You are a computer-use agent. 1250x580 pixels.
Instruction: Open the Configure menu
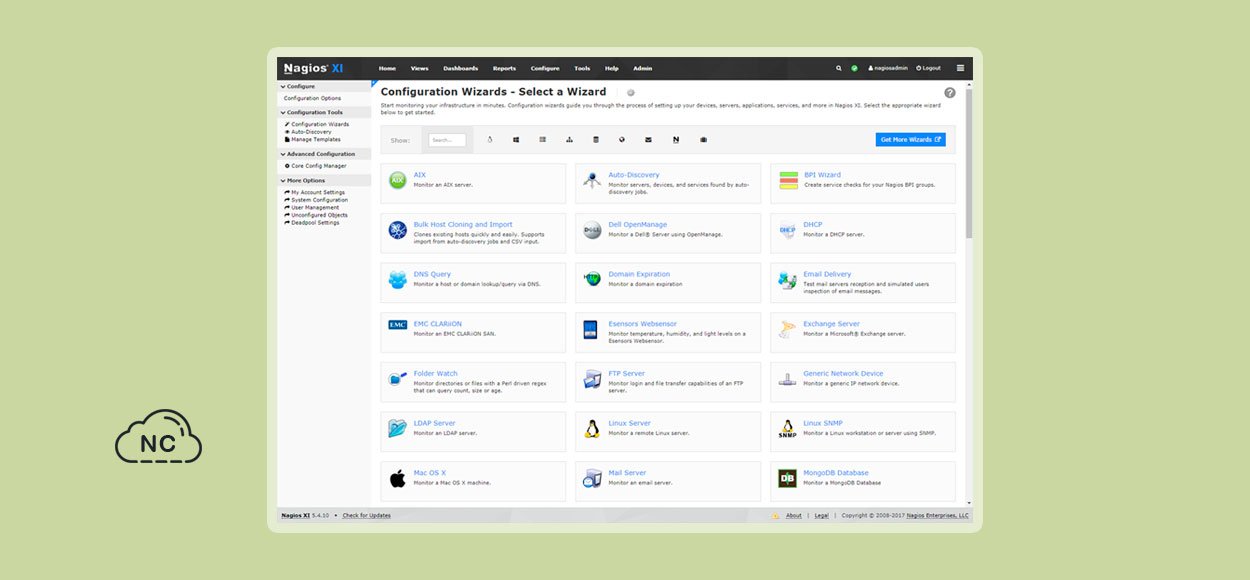(545, 68)
